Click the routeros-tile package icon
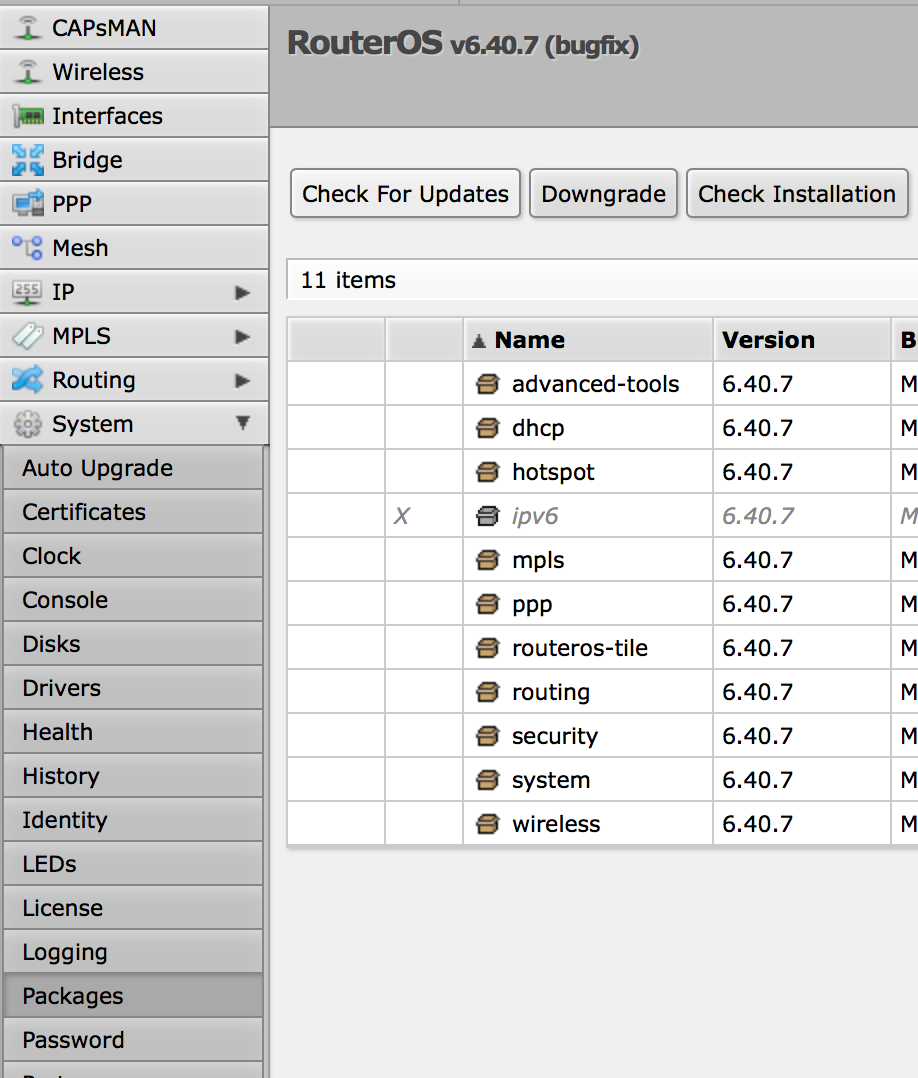This screenshot has width=918, height=1078. [x=488, y=648]
